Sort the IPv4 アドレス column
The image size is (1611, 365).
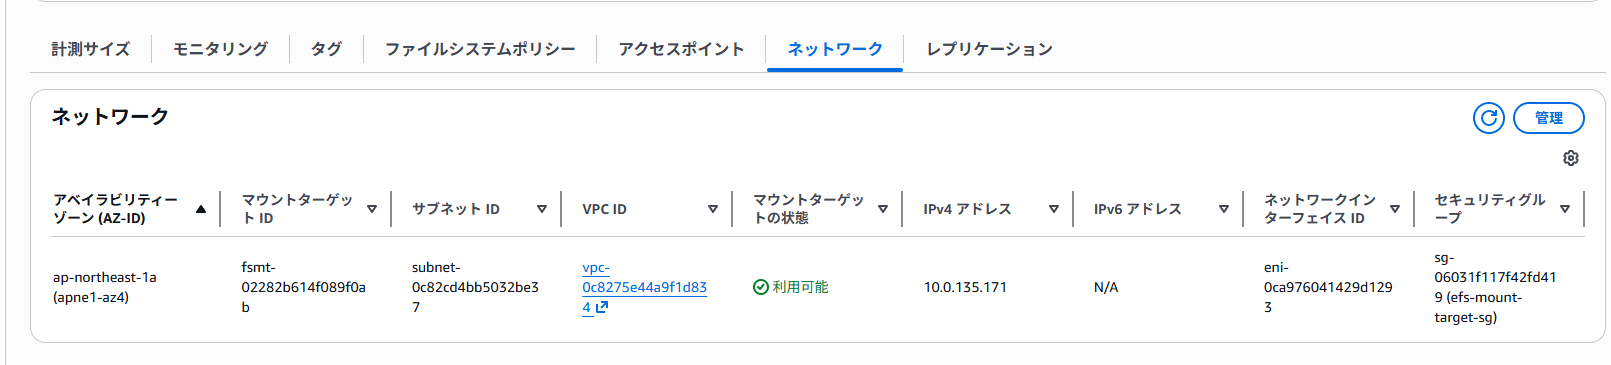click(1054, 209)
